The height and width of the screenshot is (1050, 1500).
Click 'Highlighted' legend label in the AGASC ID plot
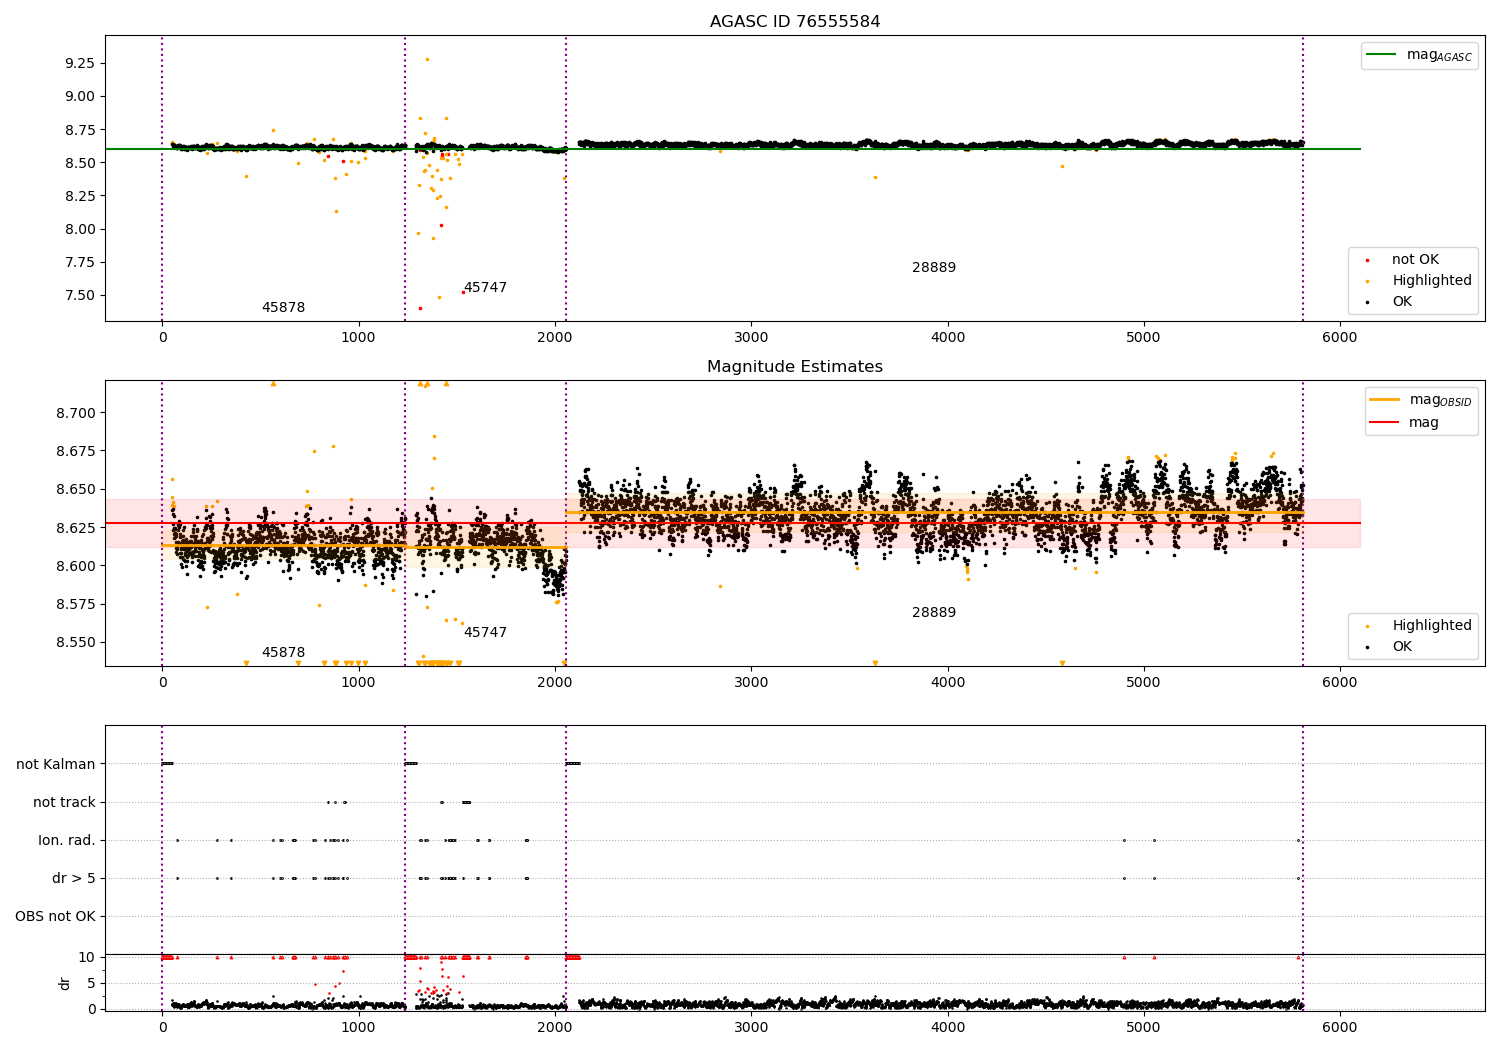(x=1432, y=281)
